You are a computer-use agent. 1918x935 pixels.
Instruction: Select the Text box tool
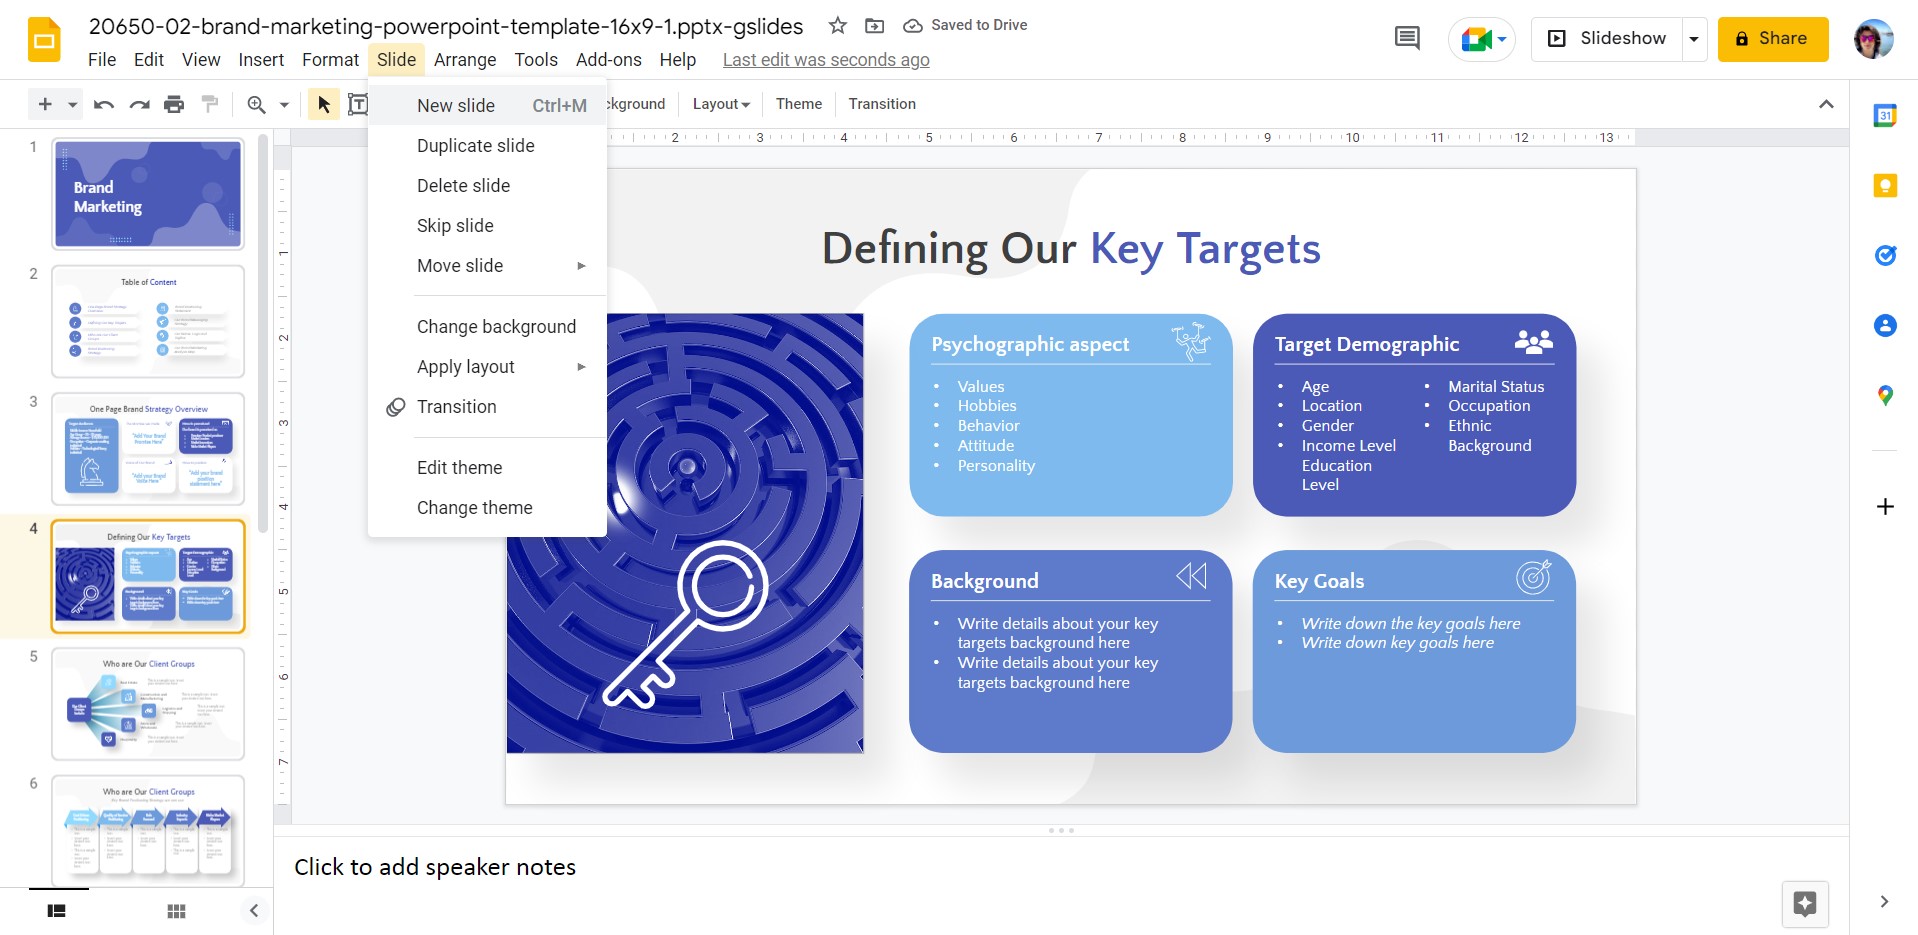(359, 104)
